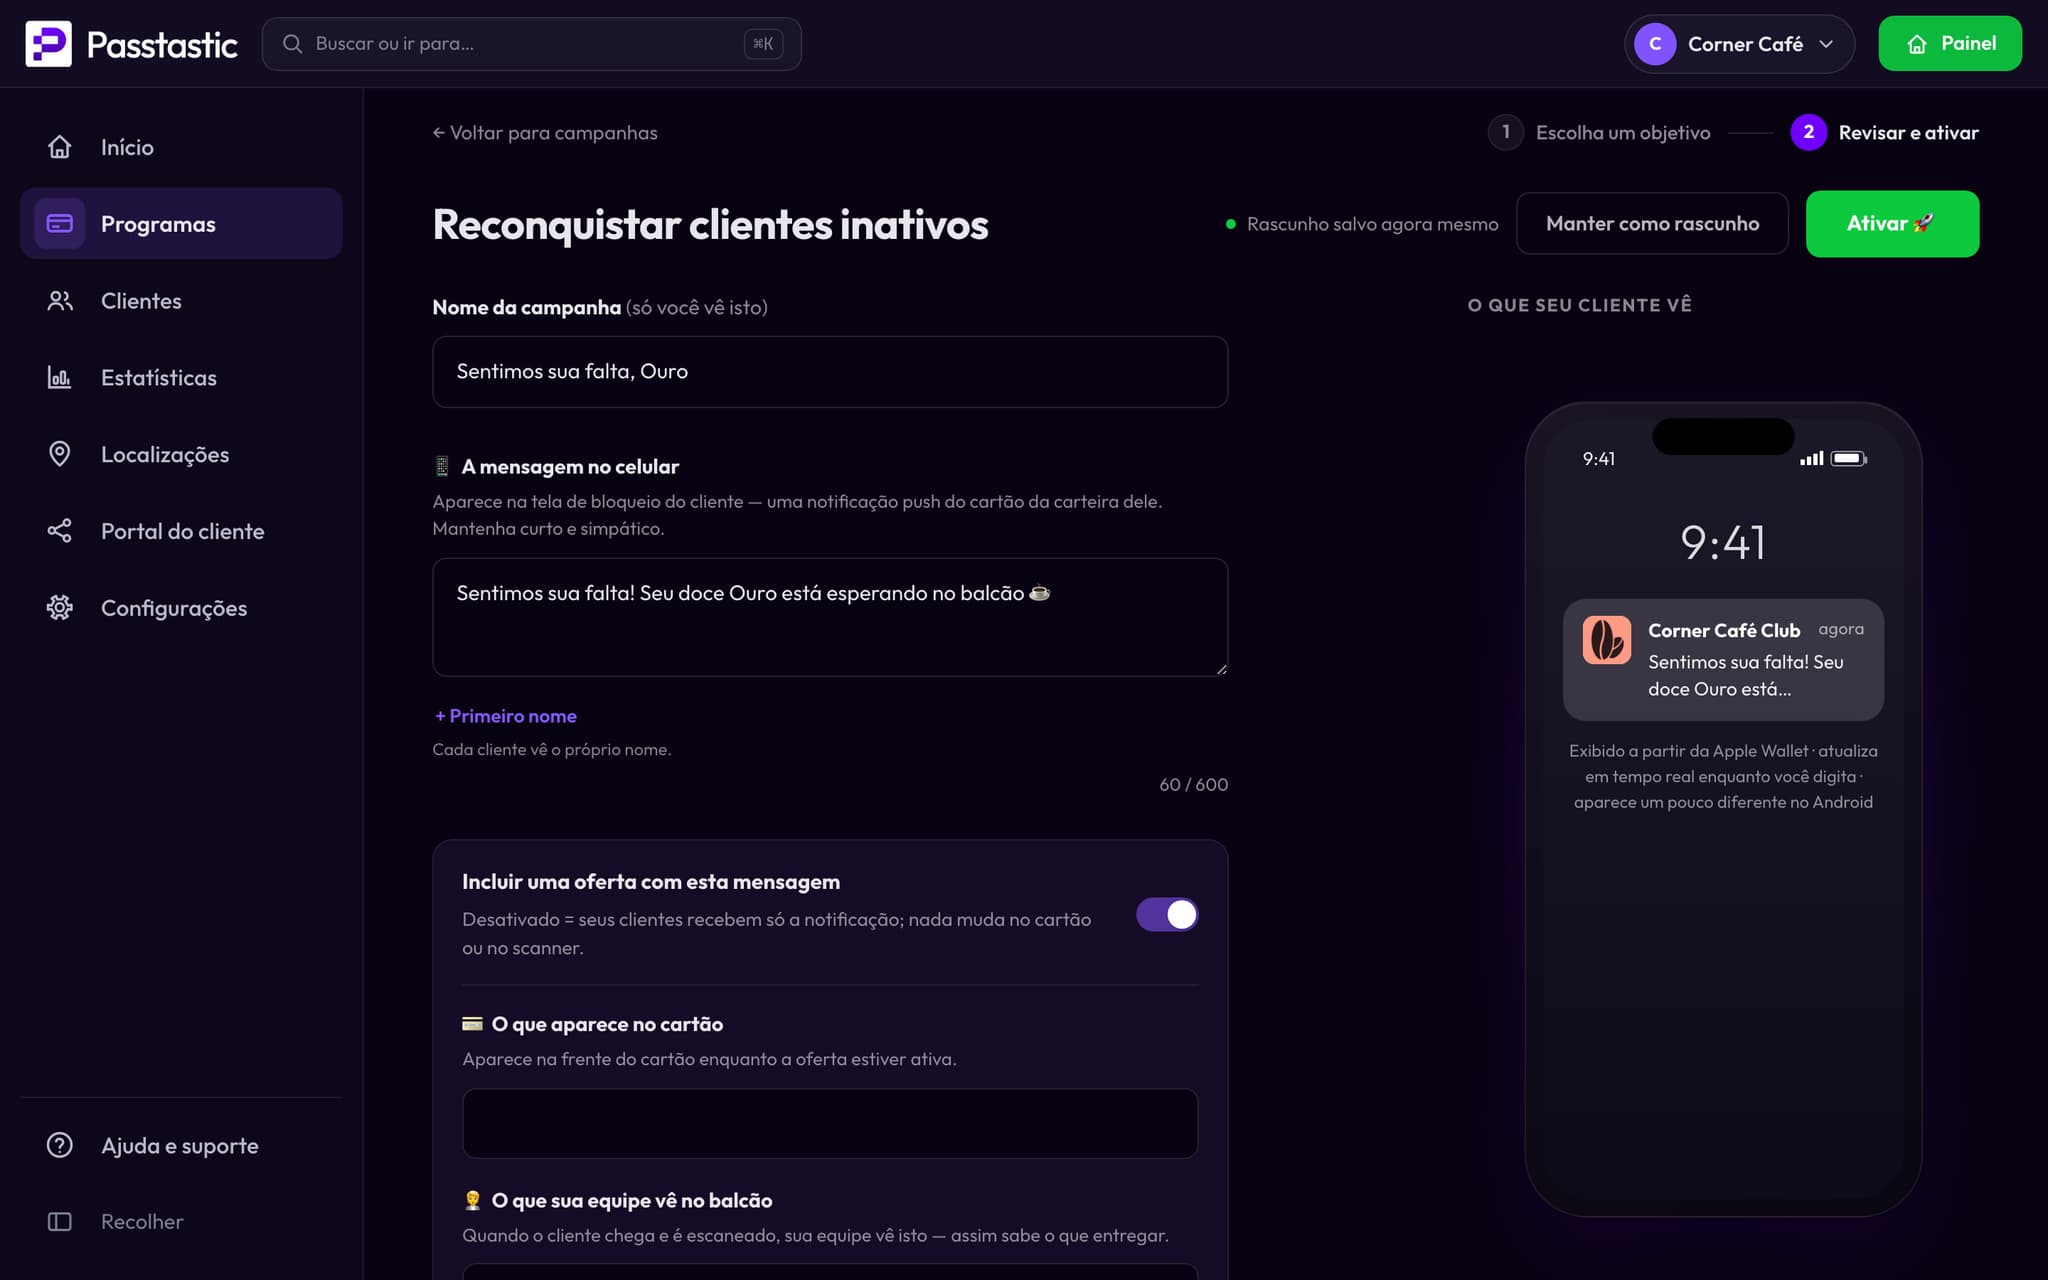Toggle off the include offer switch

1167,915
